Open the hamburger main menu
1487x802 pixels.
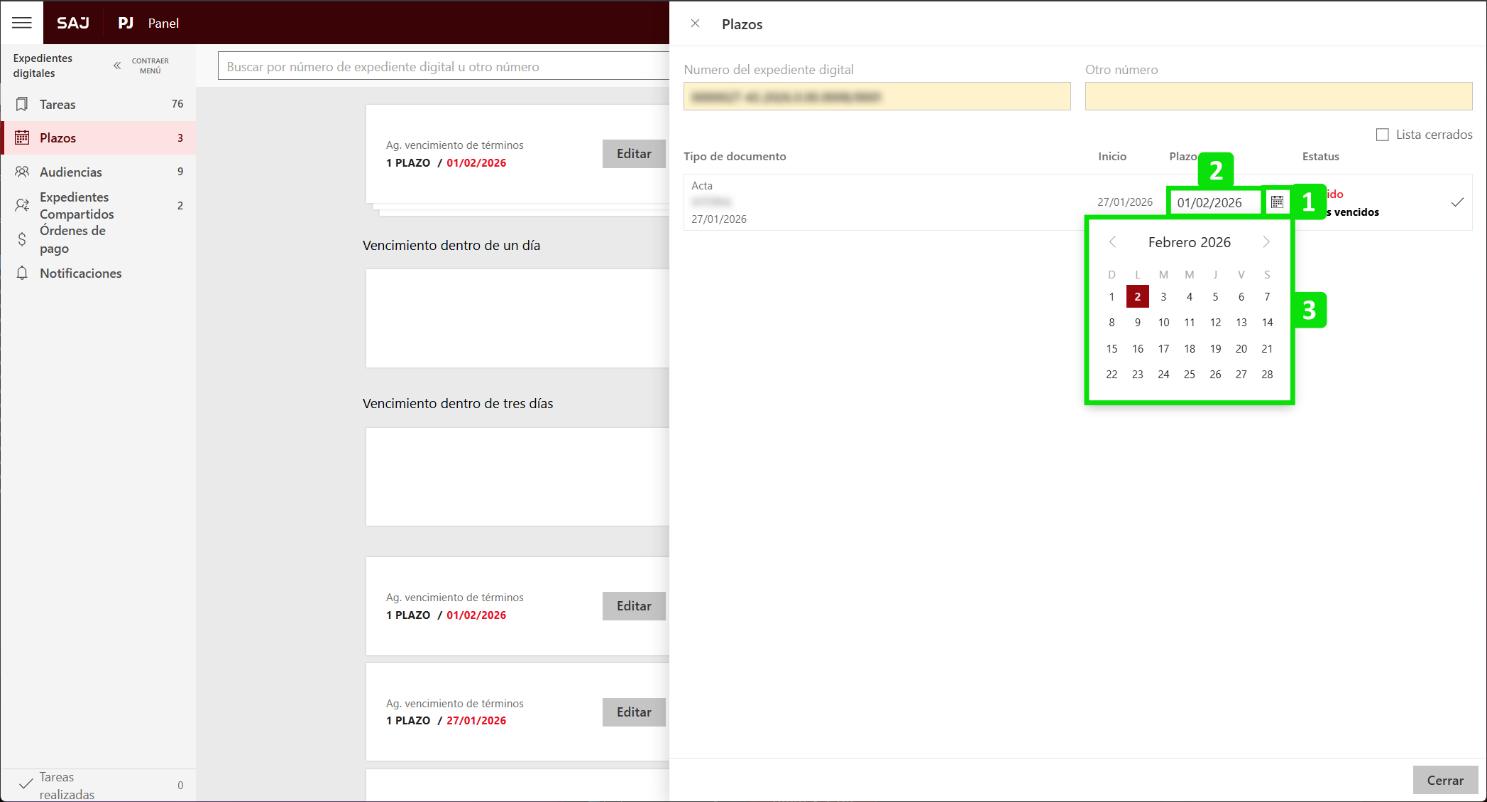pos(21,23)
